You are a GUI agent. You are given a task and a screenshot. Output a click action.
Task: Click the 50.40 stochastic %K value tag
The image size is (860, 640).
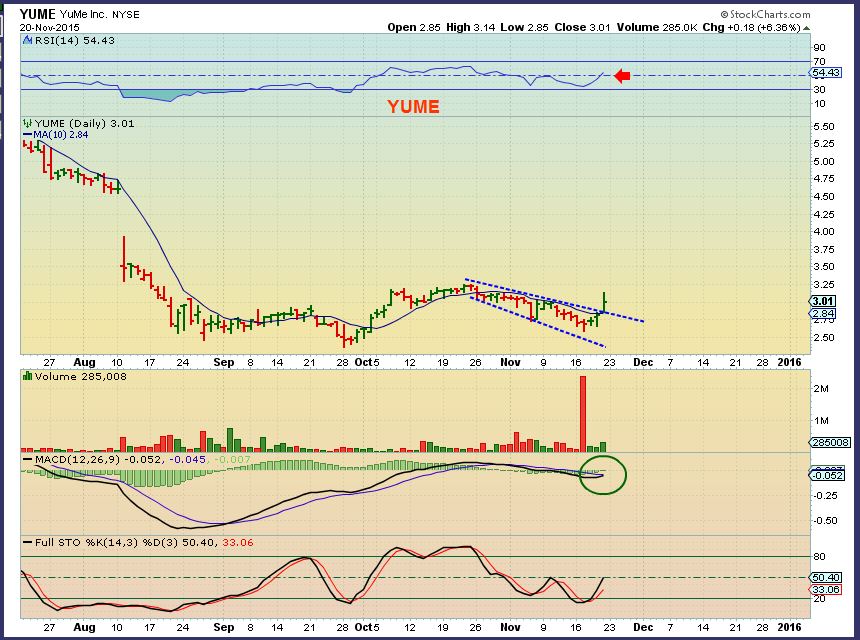click(826, 577)
